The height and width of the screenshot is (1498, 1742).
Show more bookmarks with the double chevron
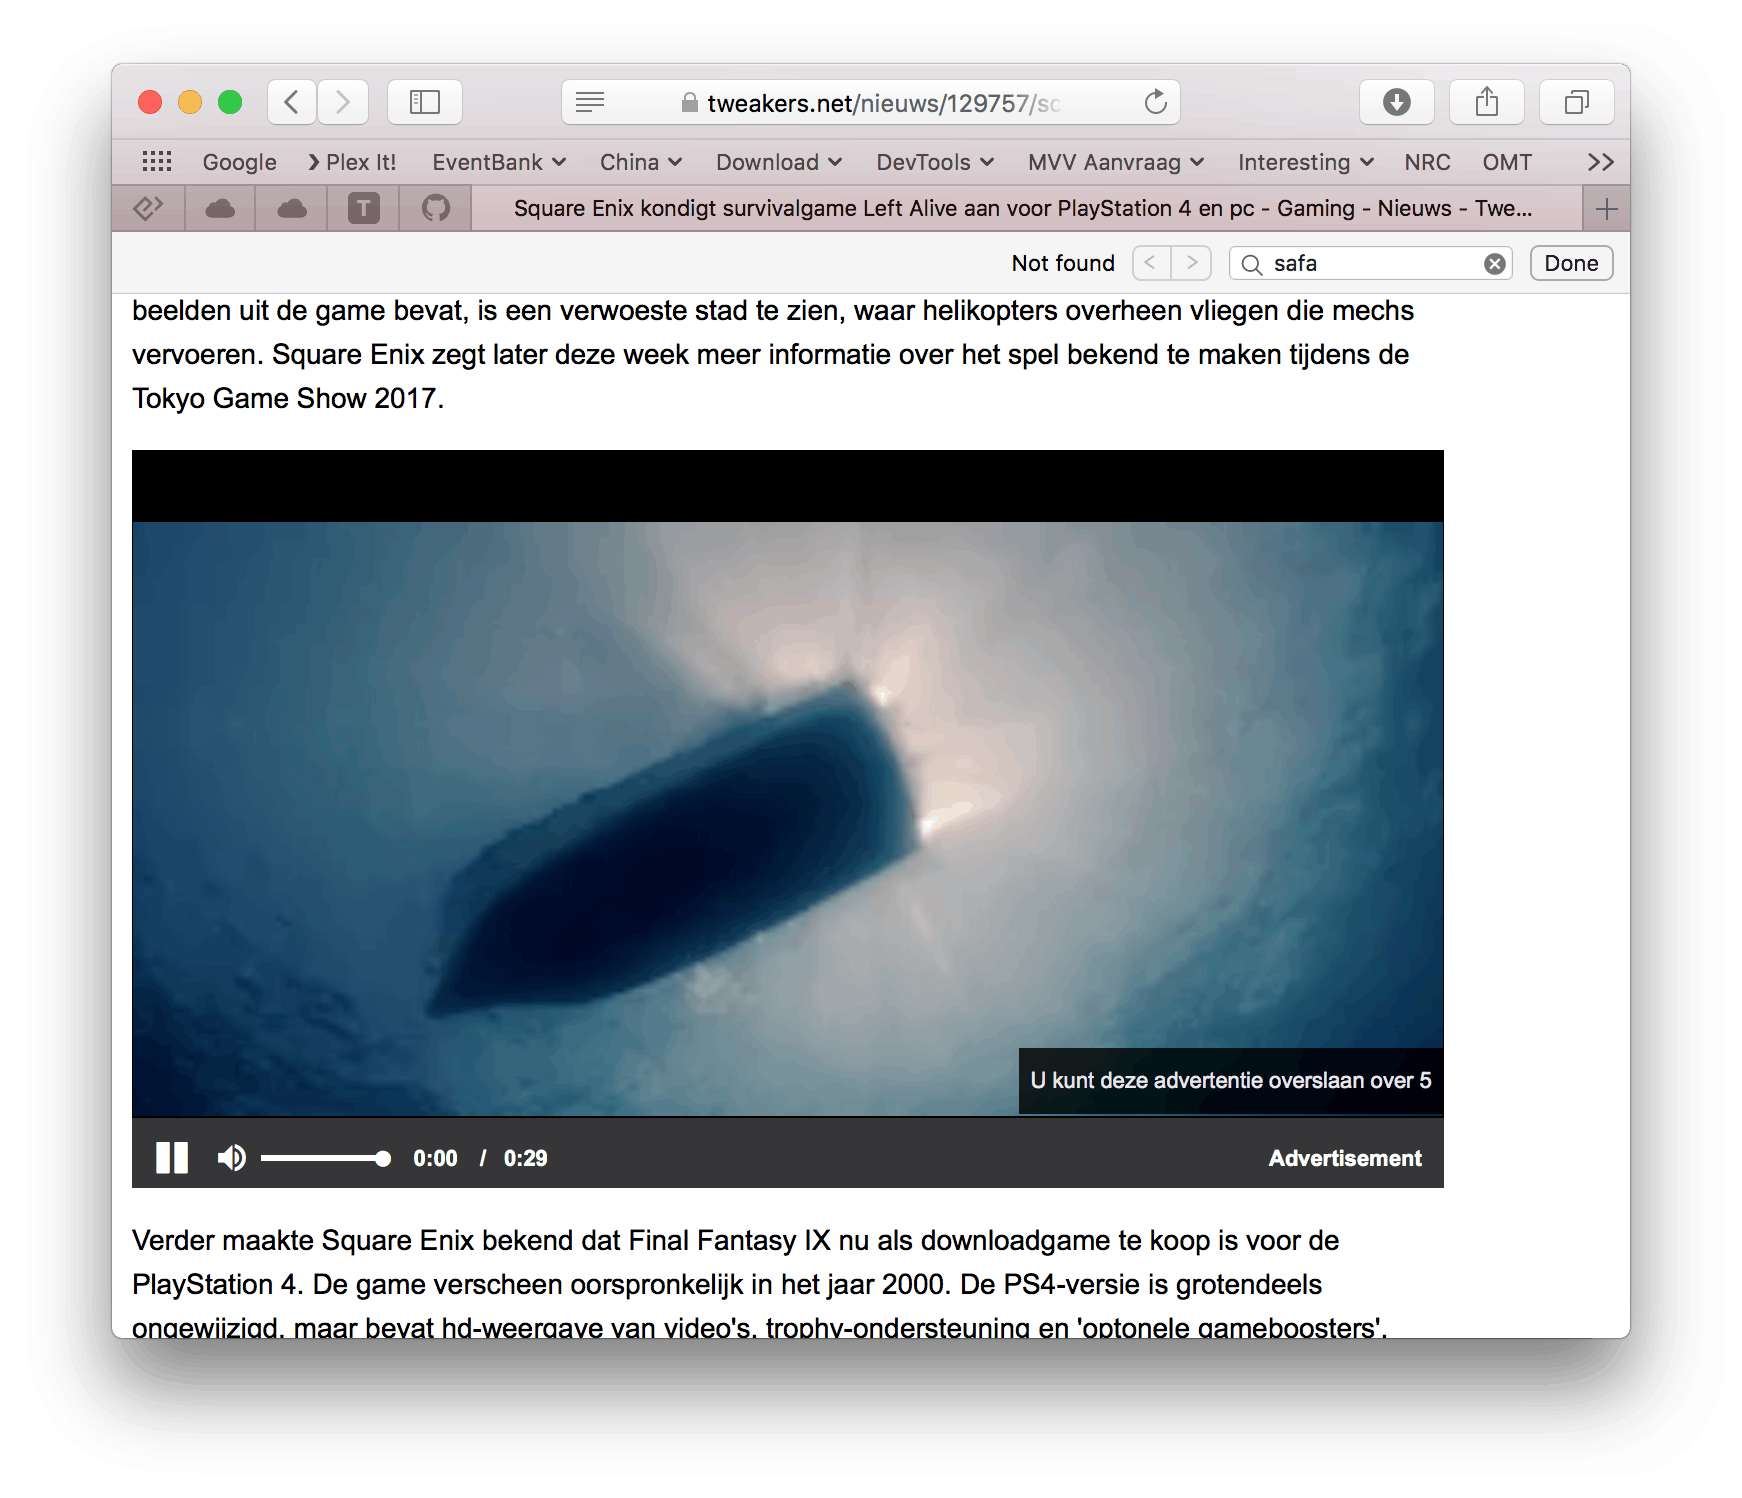tap(1601, 162)
